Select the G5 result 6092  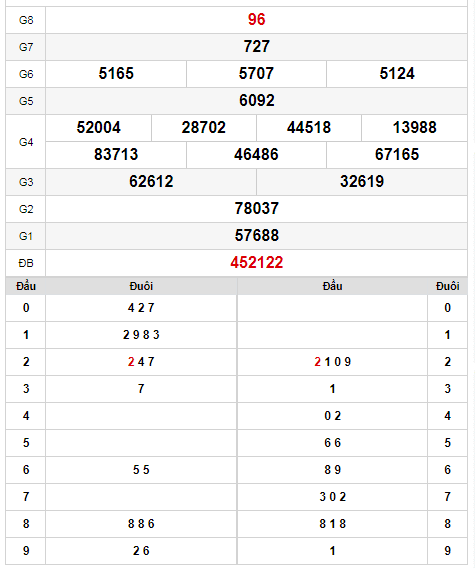[x=257, y=100]
